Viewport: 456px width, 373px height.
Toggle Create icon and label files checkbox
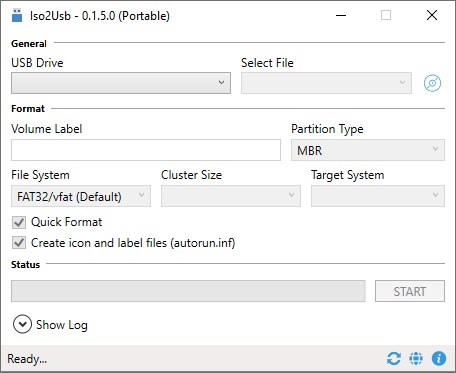pyautogui.click(x=19, y=243)
